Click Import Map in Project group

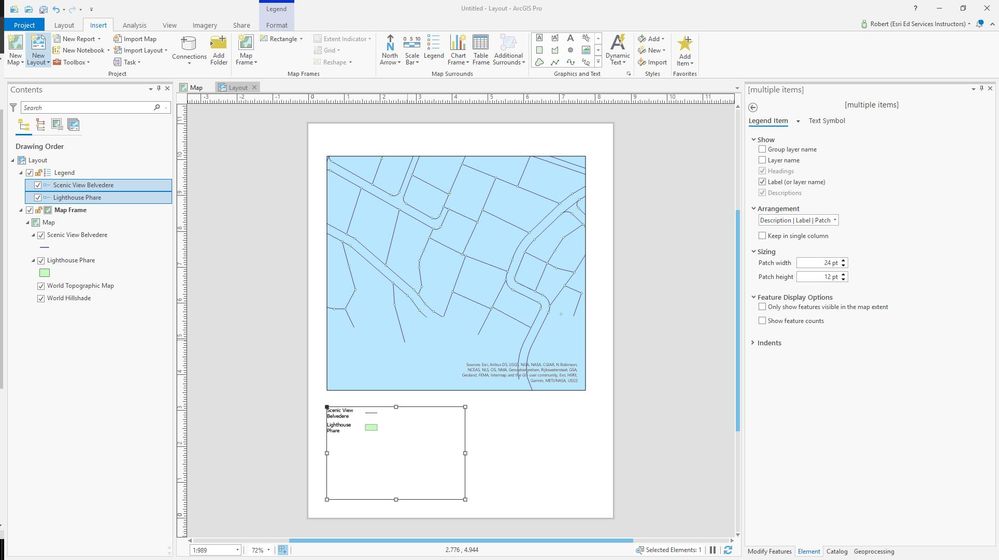coord(134,39)
